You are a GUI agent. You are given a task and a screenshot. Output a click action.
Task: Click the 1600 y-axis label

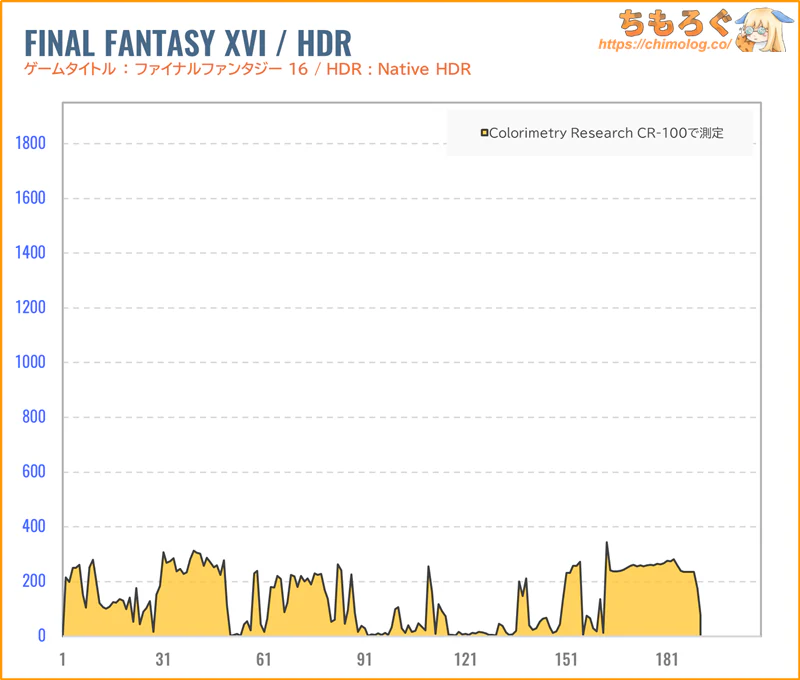(x=31, y=198)
